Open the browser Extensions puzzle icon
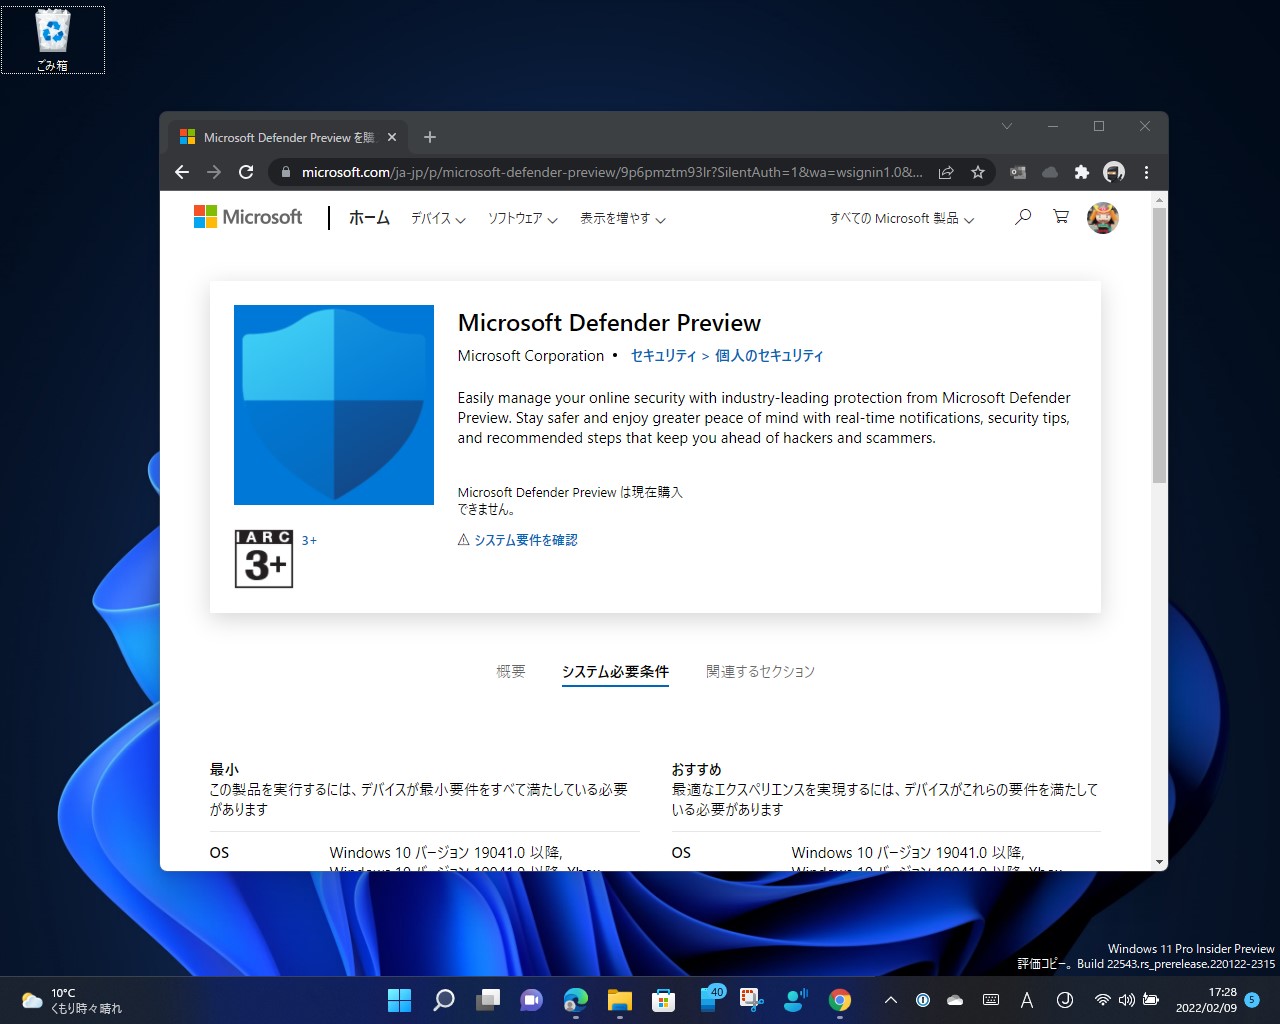The image size is (1280, 1024). [x=1082, y=172]
